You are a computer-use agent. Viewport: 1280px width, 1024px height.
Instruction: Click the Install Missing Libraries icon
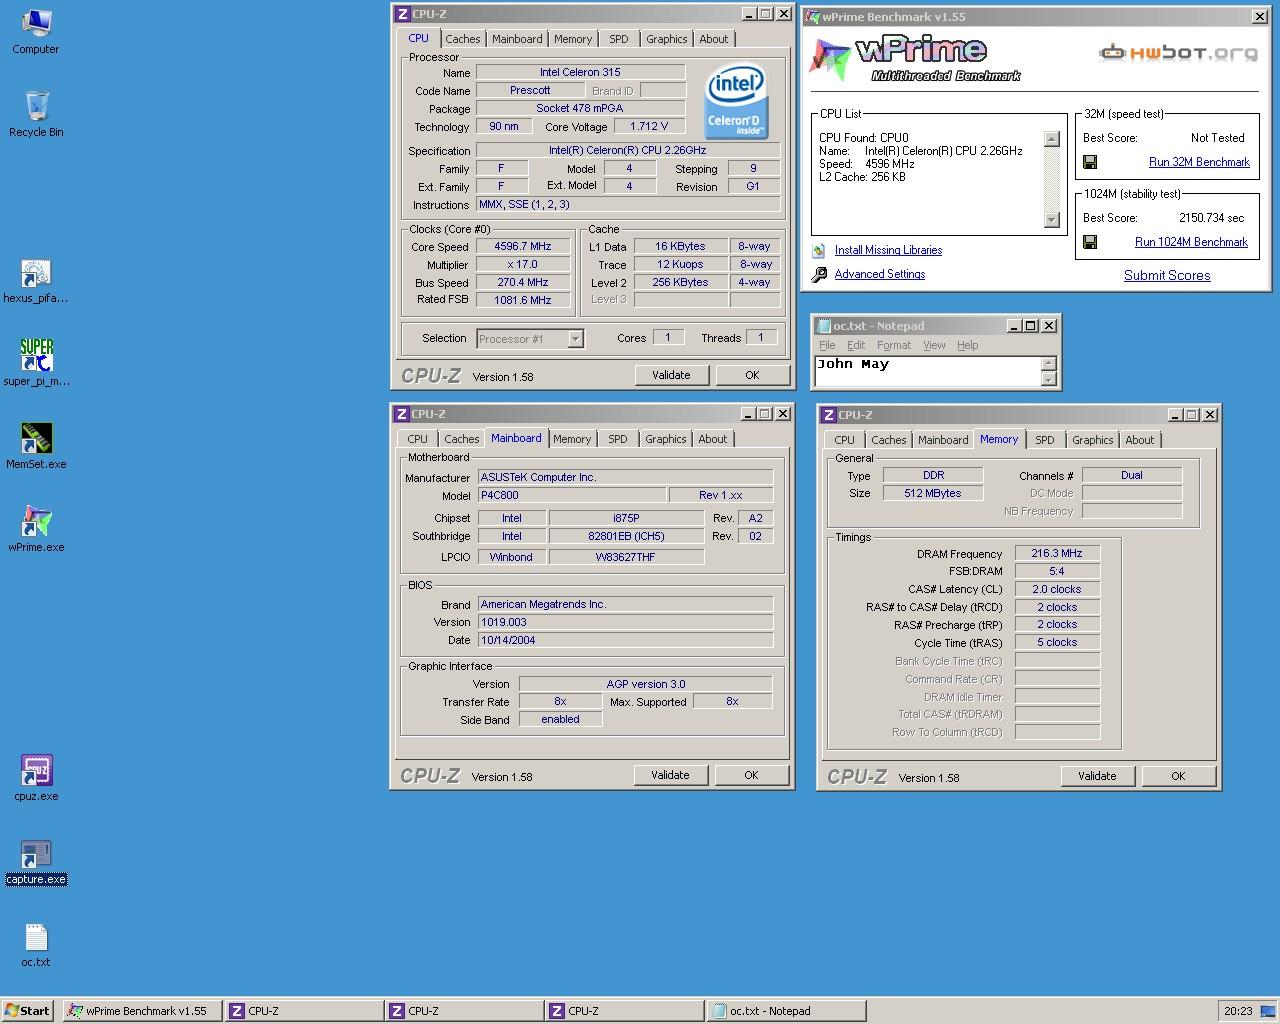coord(818,250)
